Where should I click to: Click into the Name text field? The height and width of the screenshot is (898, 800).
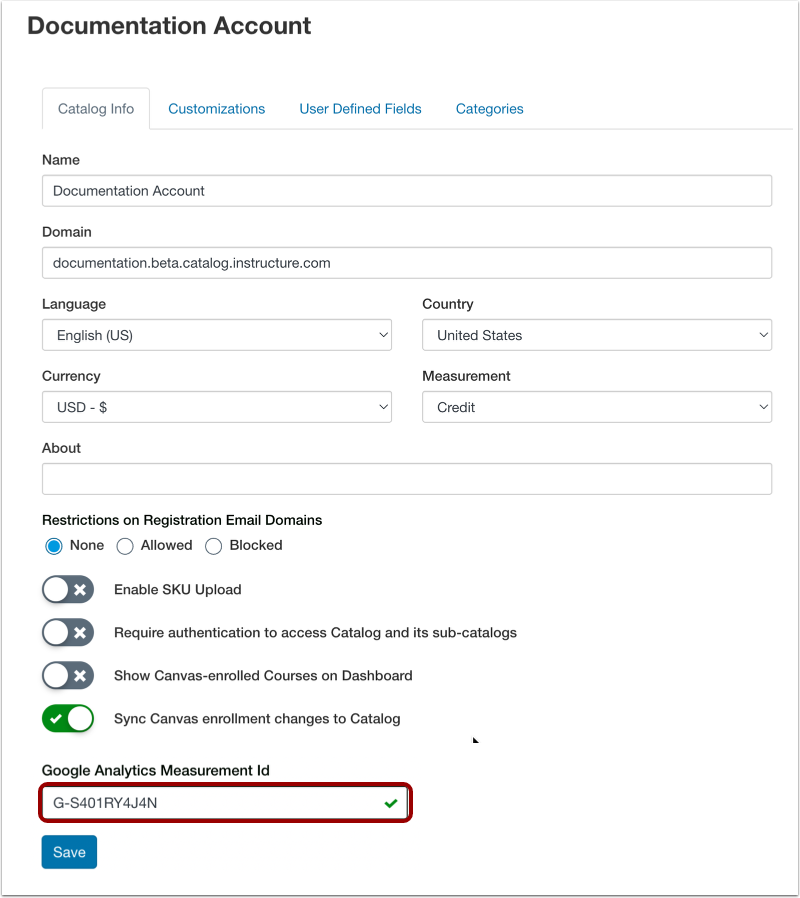tap(407, 191)
